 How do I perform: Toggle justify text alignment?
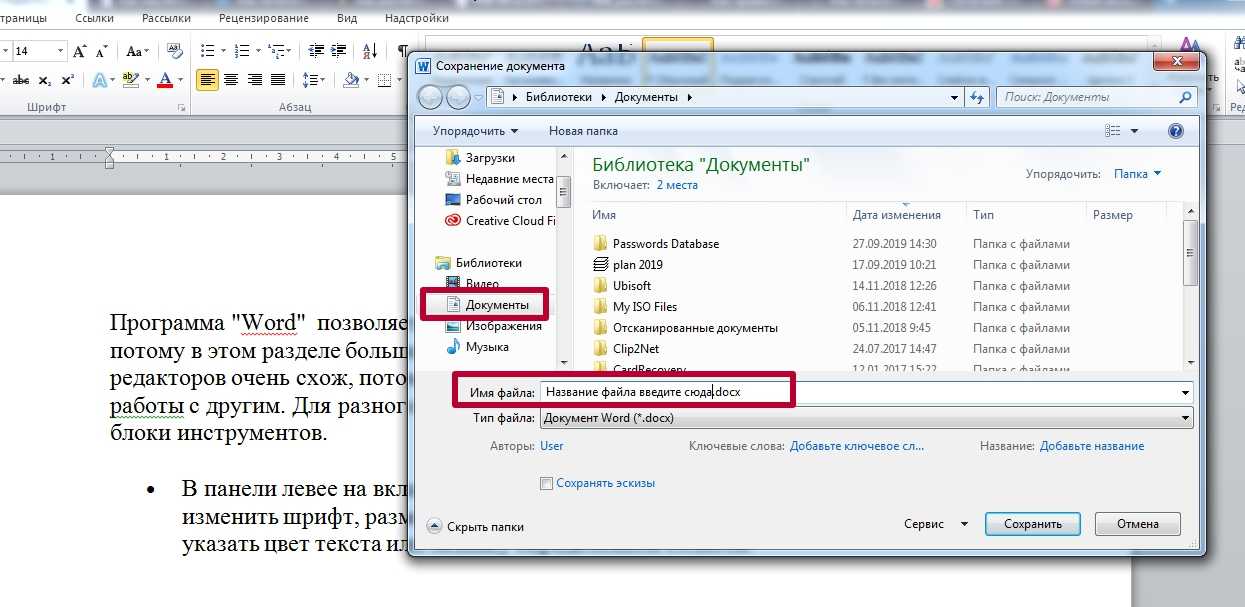278,80
